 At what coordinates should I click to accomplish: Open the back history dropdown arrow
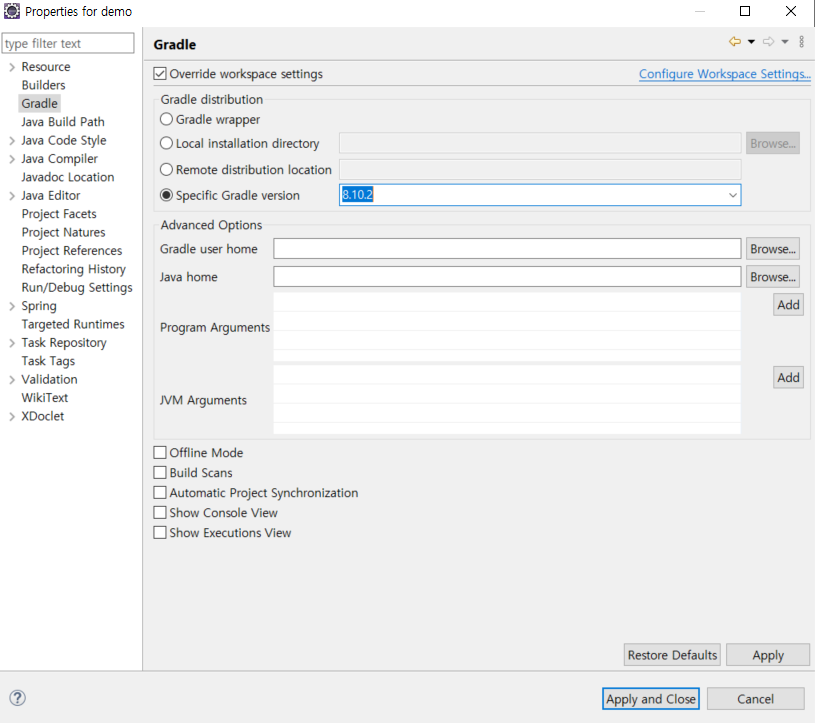click(x=751, y=42)
